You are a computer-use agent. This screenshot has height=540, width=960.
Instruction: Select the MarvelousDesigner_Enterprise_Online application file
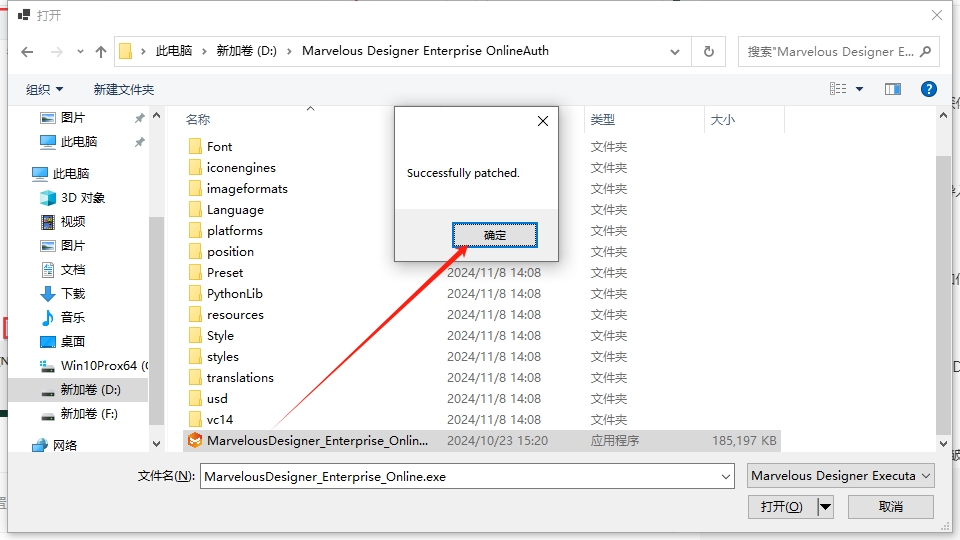(x=316, y=440)
